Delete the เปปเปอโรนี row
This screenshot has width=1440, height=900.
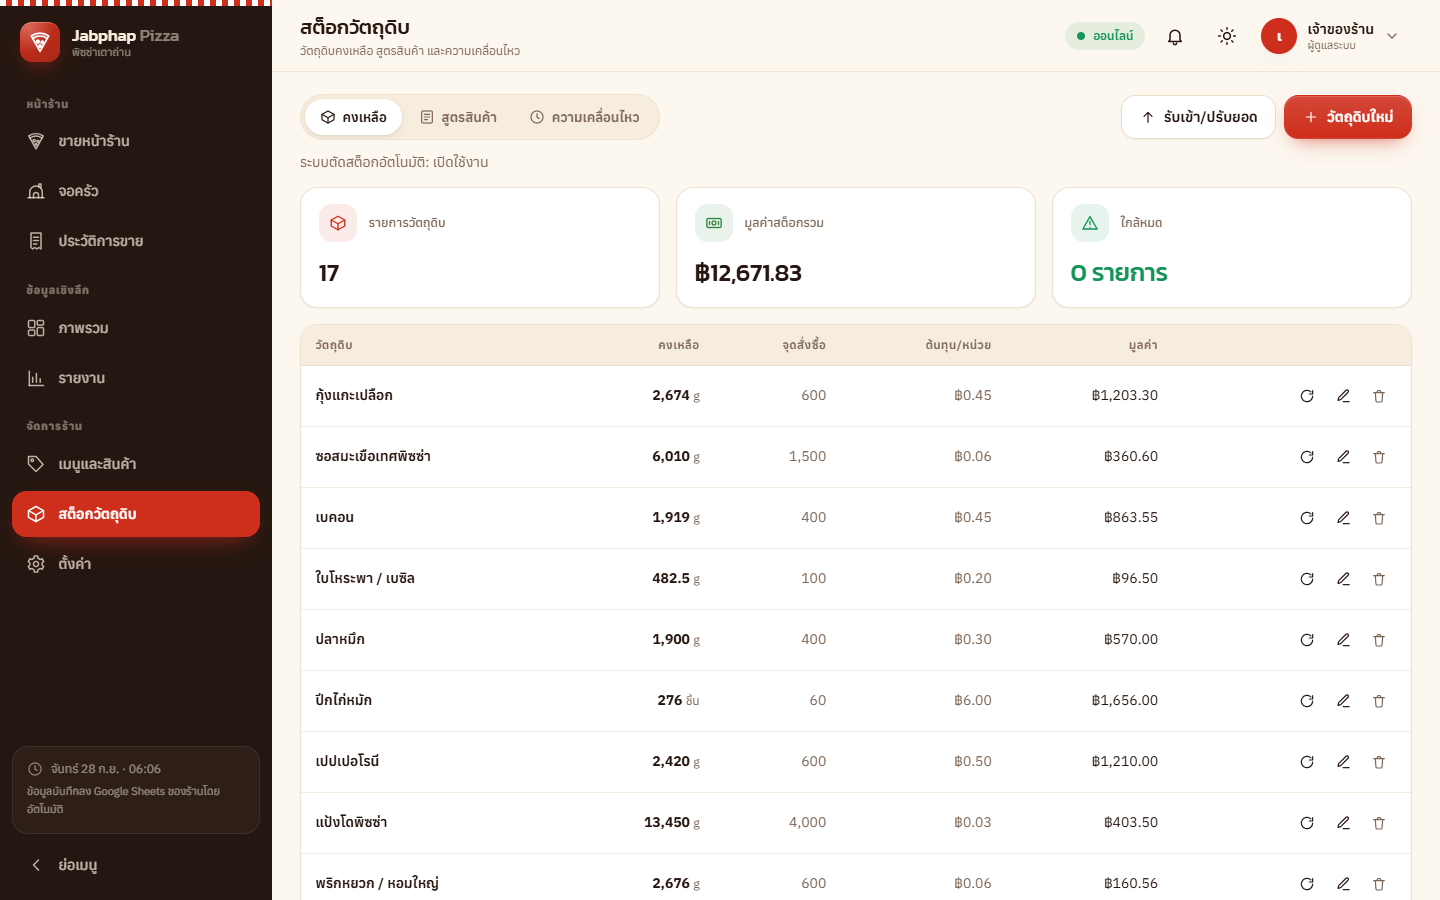[1379, 762]
